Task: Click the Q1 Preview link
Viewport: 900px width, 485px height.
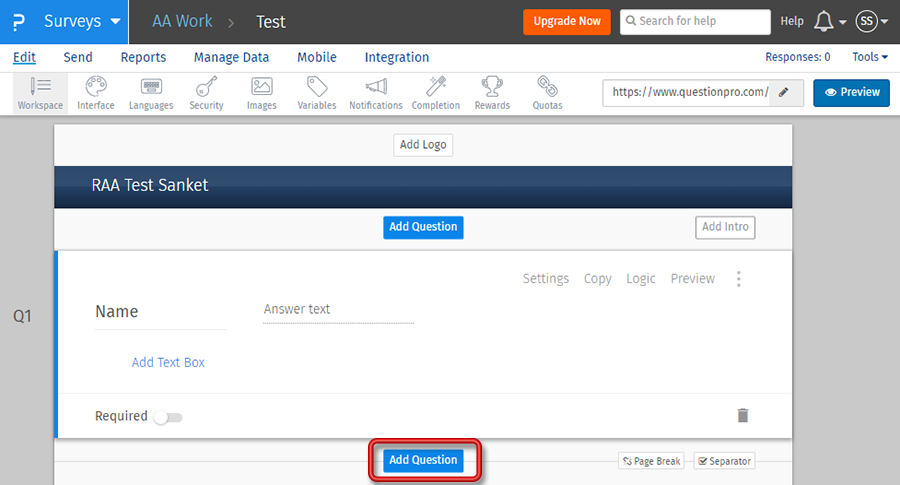Action: pos(693,279)
